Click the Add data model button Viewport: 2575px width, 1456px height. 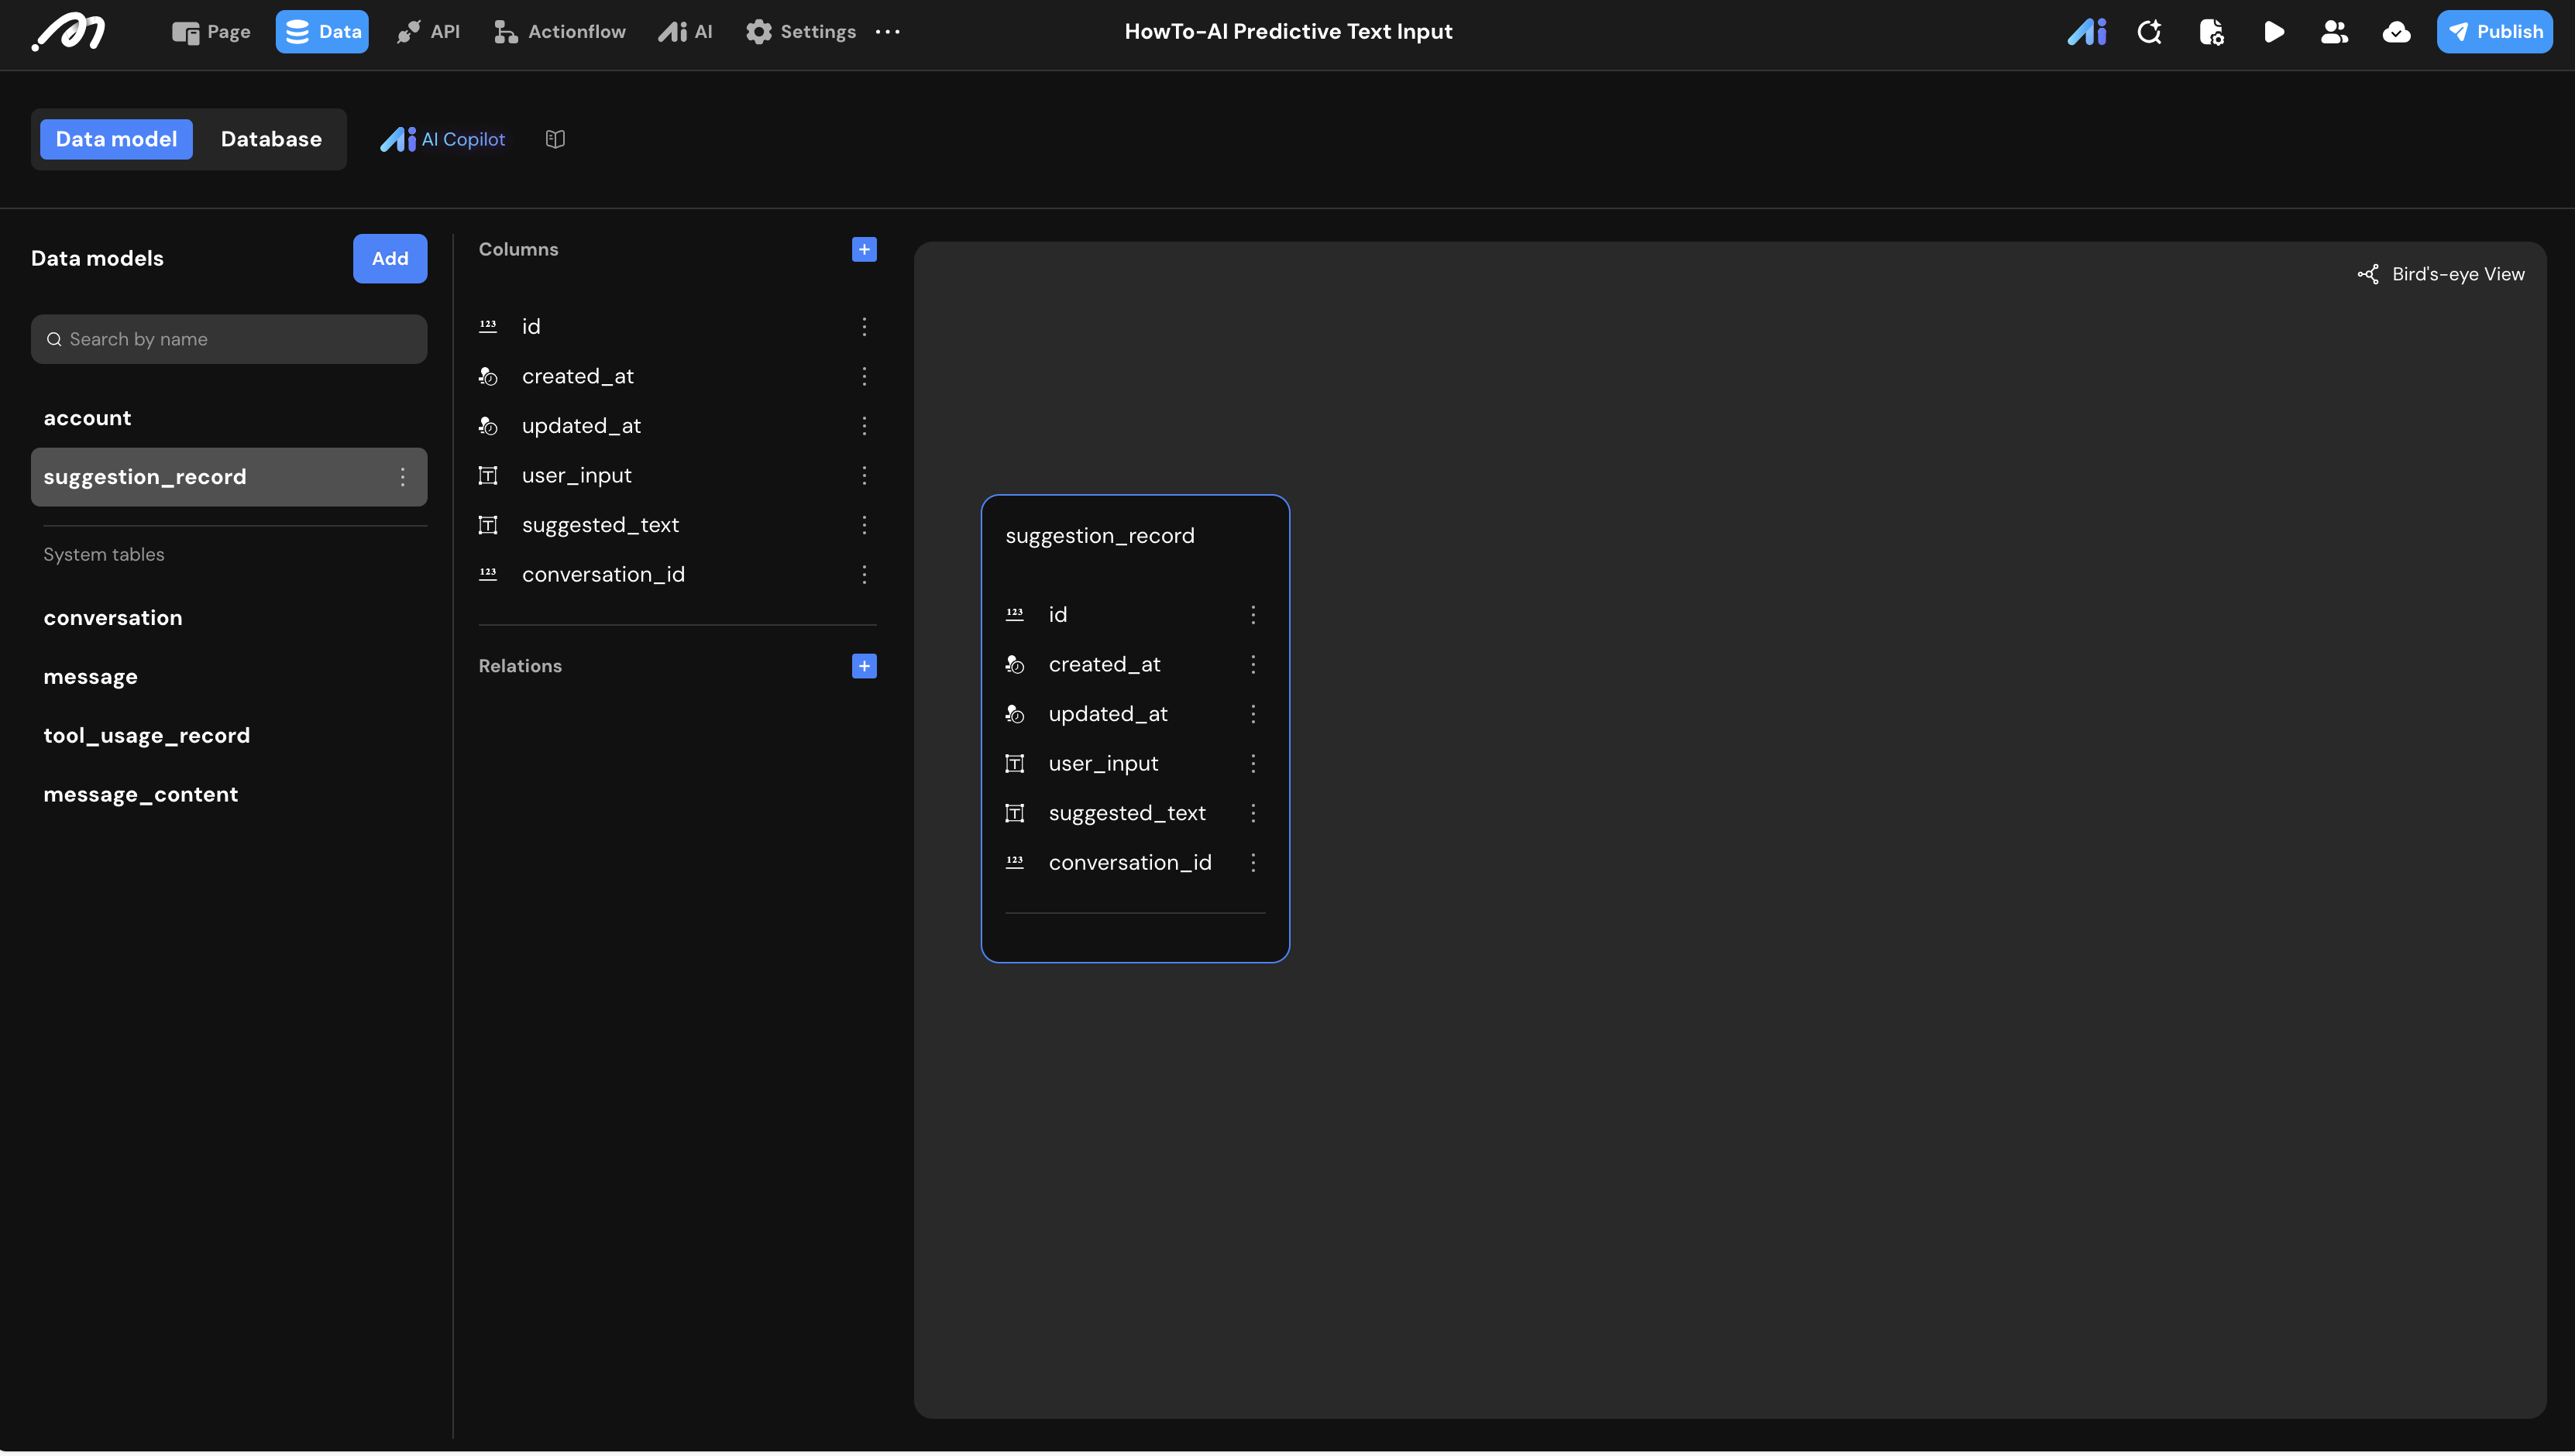pyautogui.click(x=389, y=258)
